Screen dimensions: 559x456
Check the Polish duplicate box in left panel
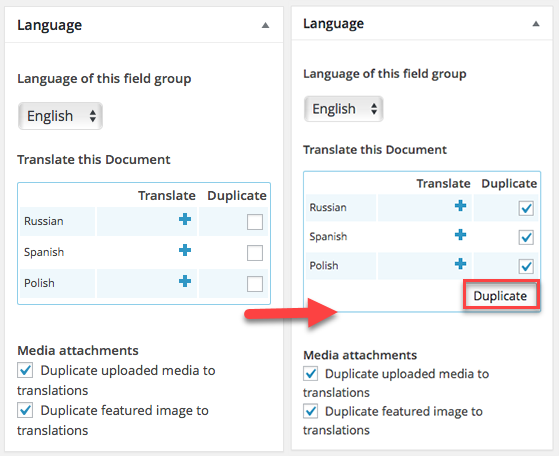tap(255, 284)
